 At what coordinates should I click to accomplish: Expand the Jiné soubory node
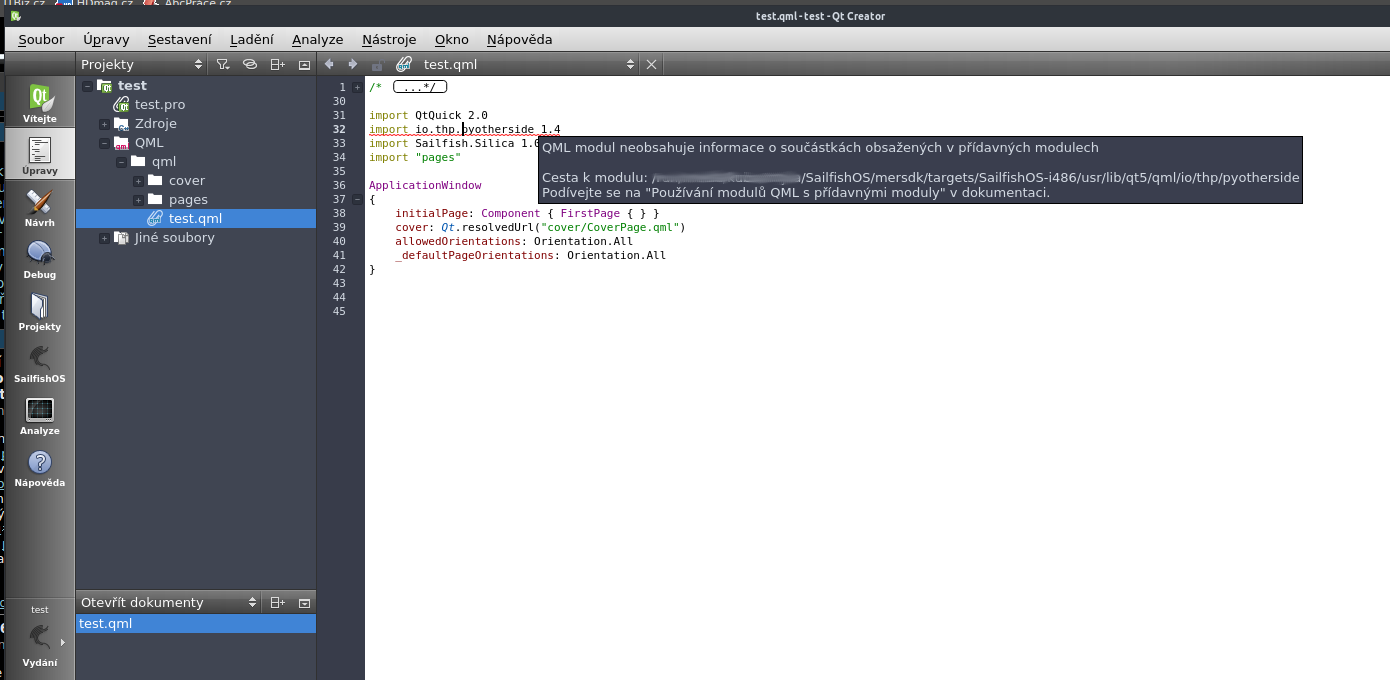104,238
